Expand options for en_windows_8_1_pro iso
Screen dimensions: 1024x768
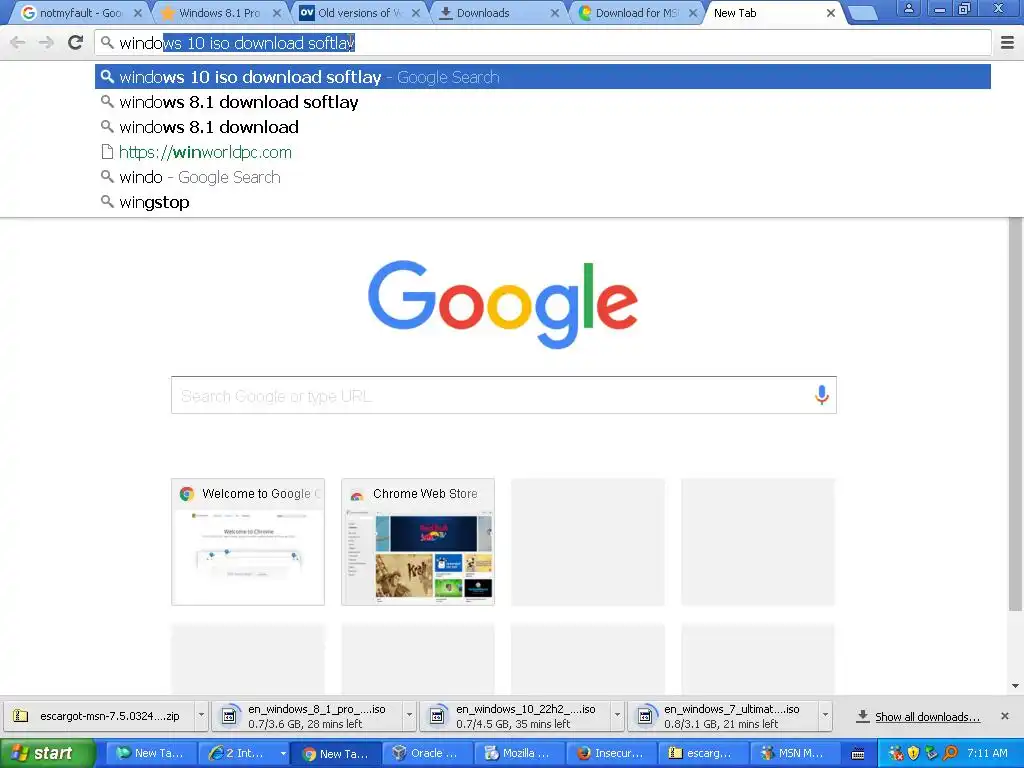coord(409,716)
